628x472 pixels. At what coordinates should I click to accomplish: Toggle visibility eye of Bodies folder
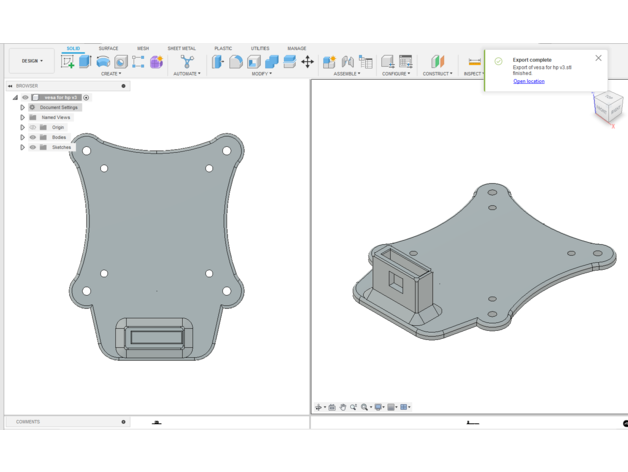33,137
